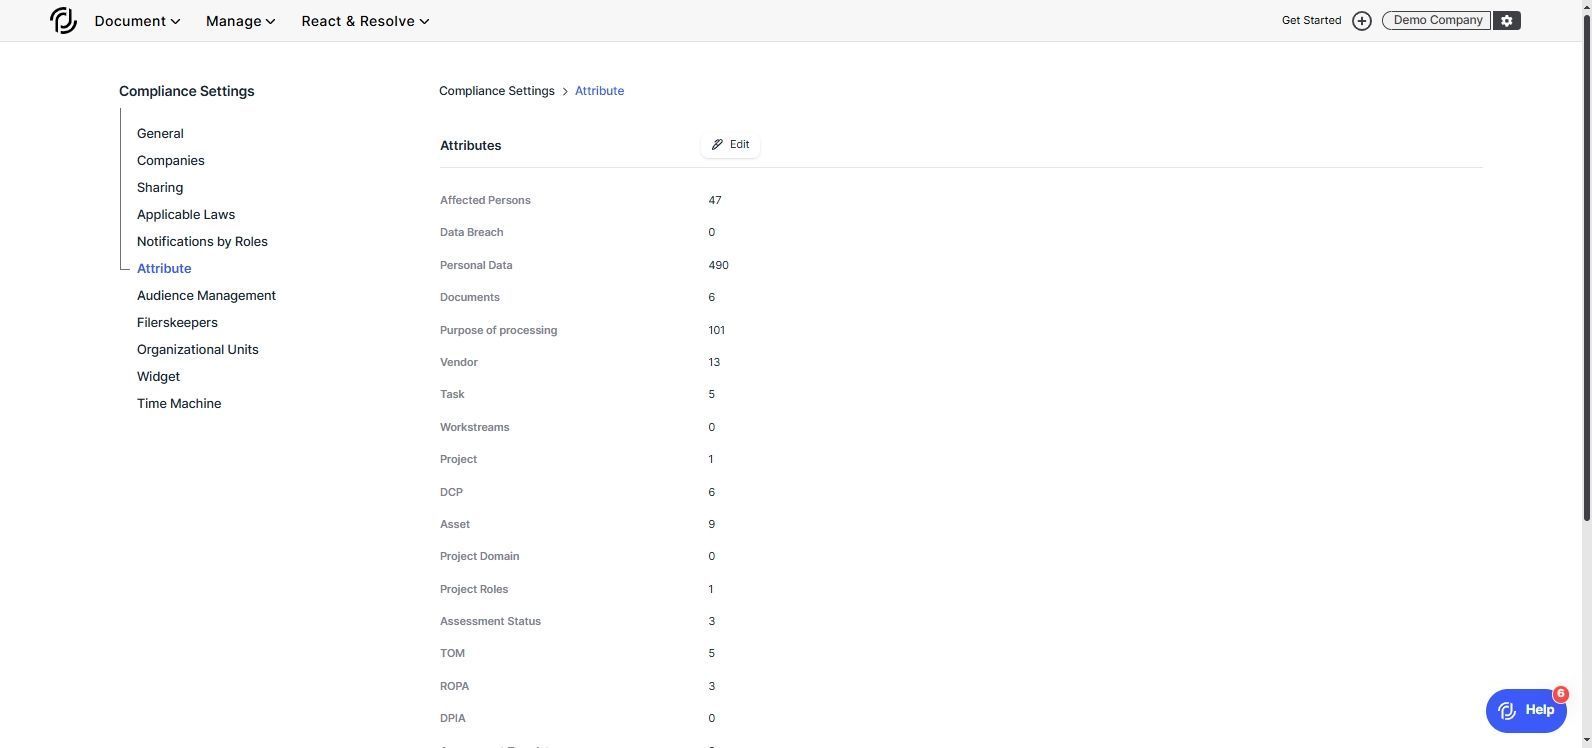Image resolution: width=1592 pixels, height=748 pixels.
Task: Click the app logo in the top bar
Action: click(x=63, y=20)
